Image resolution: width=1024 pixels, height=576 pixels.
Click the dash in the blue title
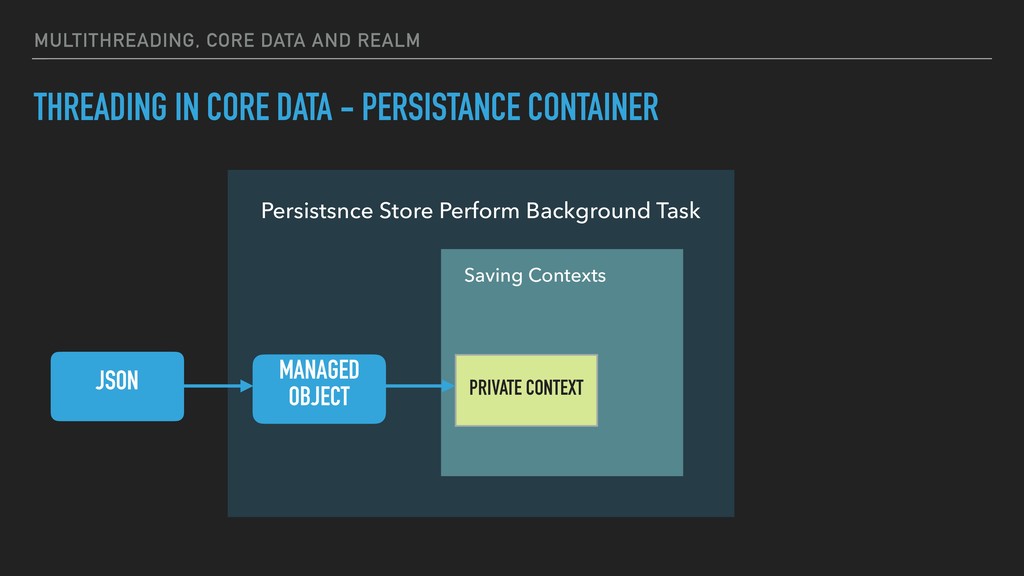coord(347,108)
